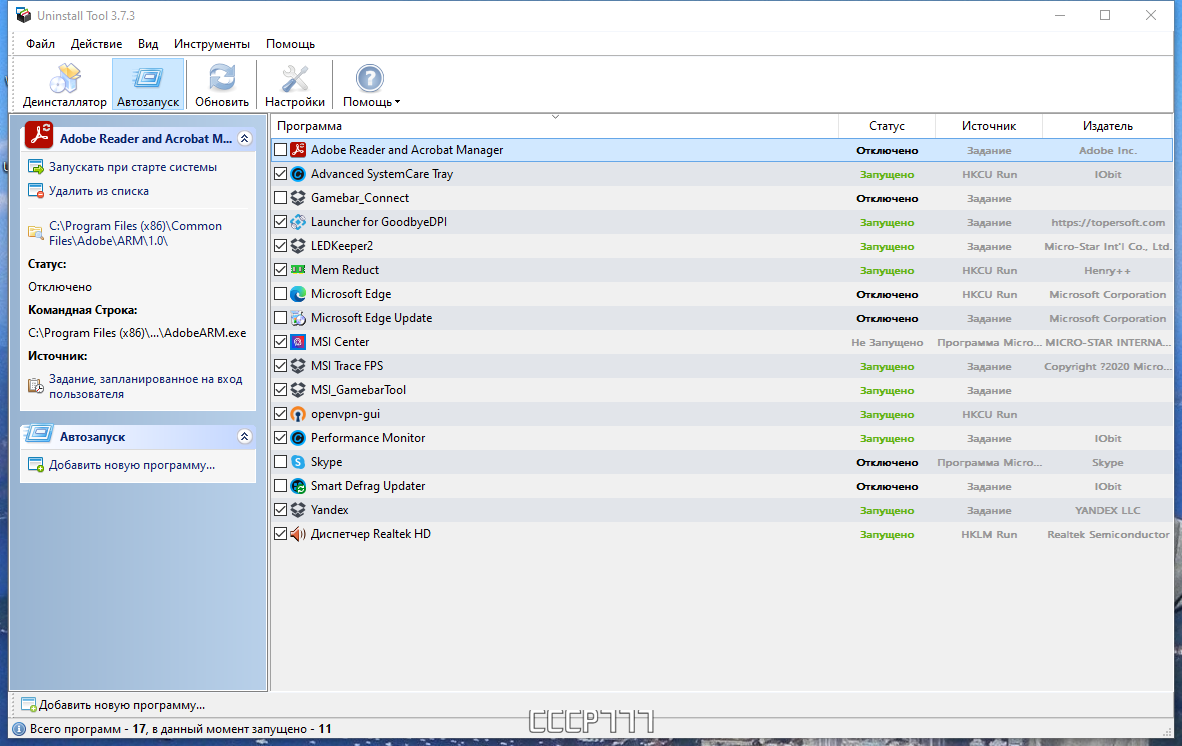Image resolution: width=1182 pixels, height=746 pixels.
Task: Enable the Adobe Reader and Acrobat Manager checkbox
Action: pyautogui.click(x=280, y=150)
